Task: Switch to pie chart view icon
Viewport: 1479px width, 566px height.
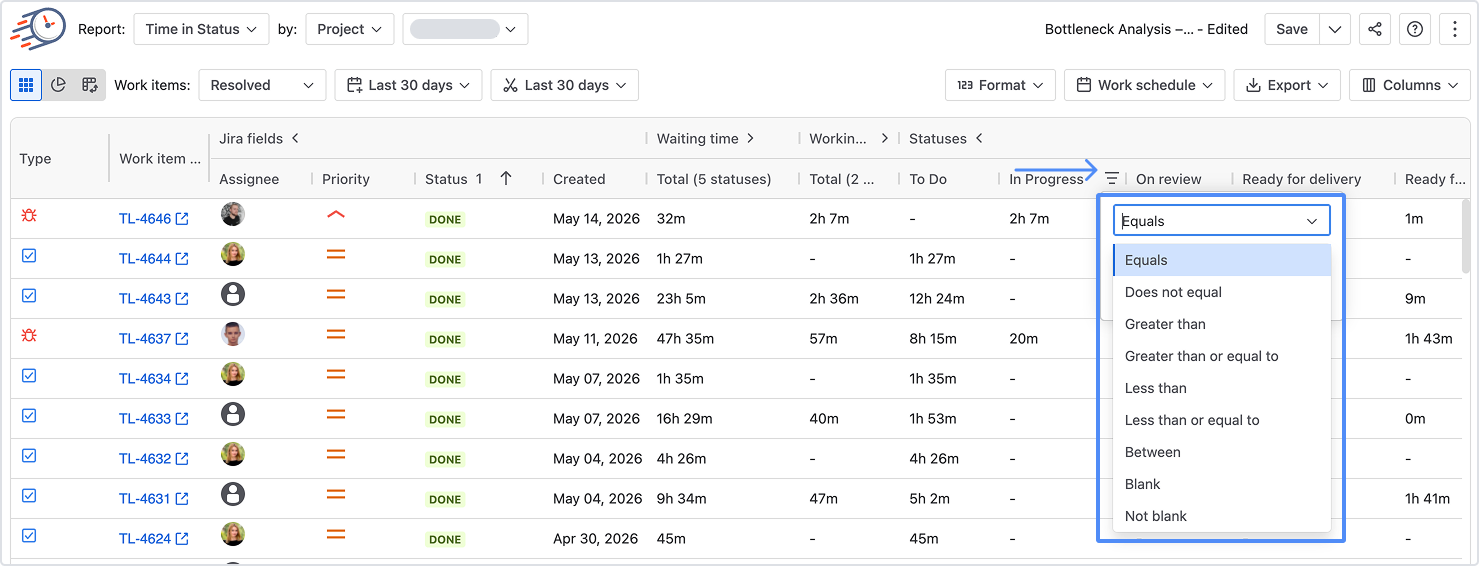Action: pyautogui.click(x=58, y=85)
